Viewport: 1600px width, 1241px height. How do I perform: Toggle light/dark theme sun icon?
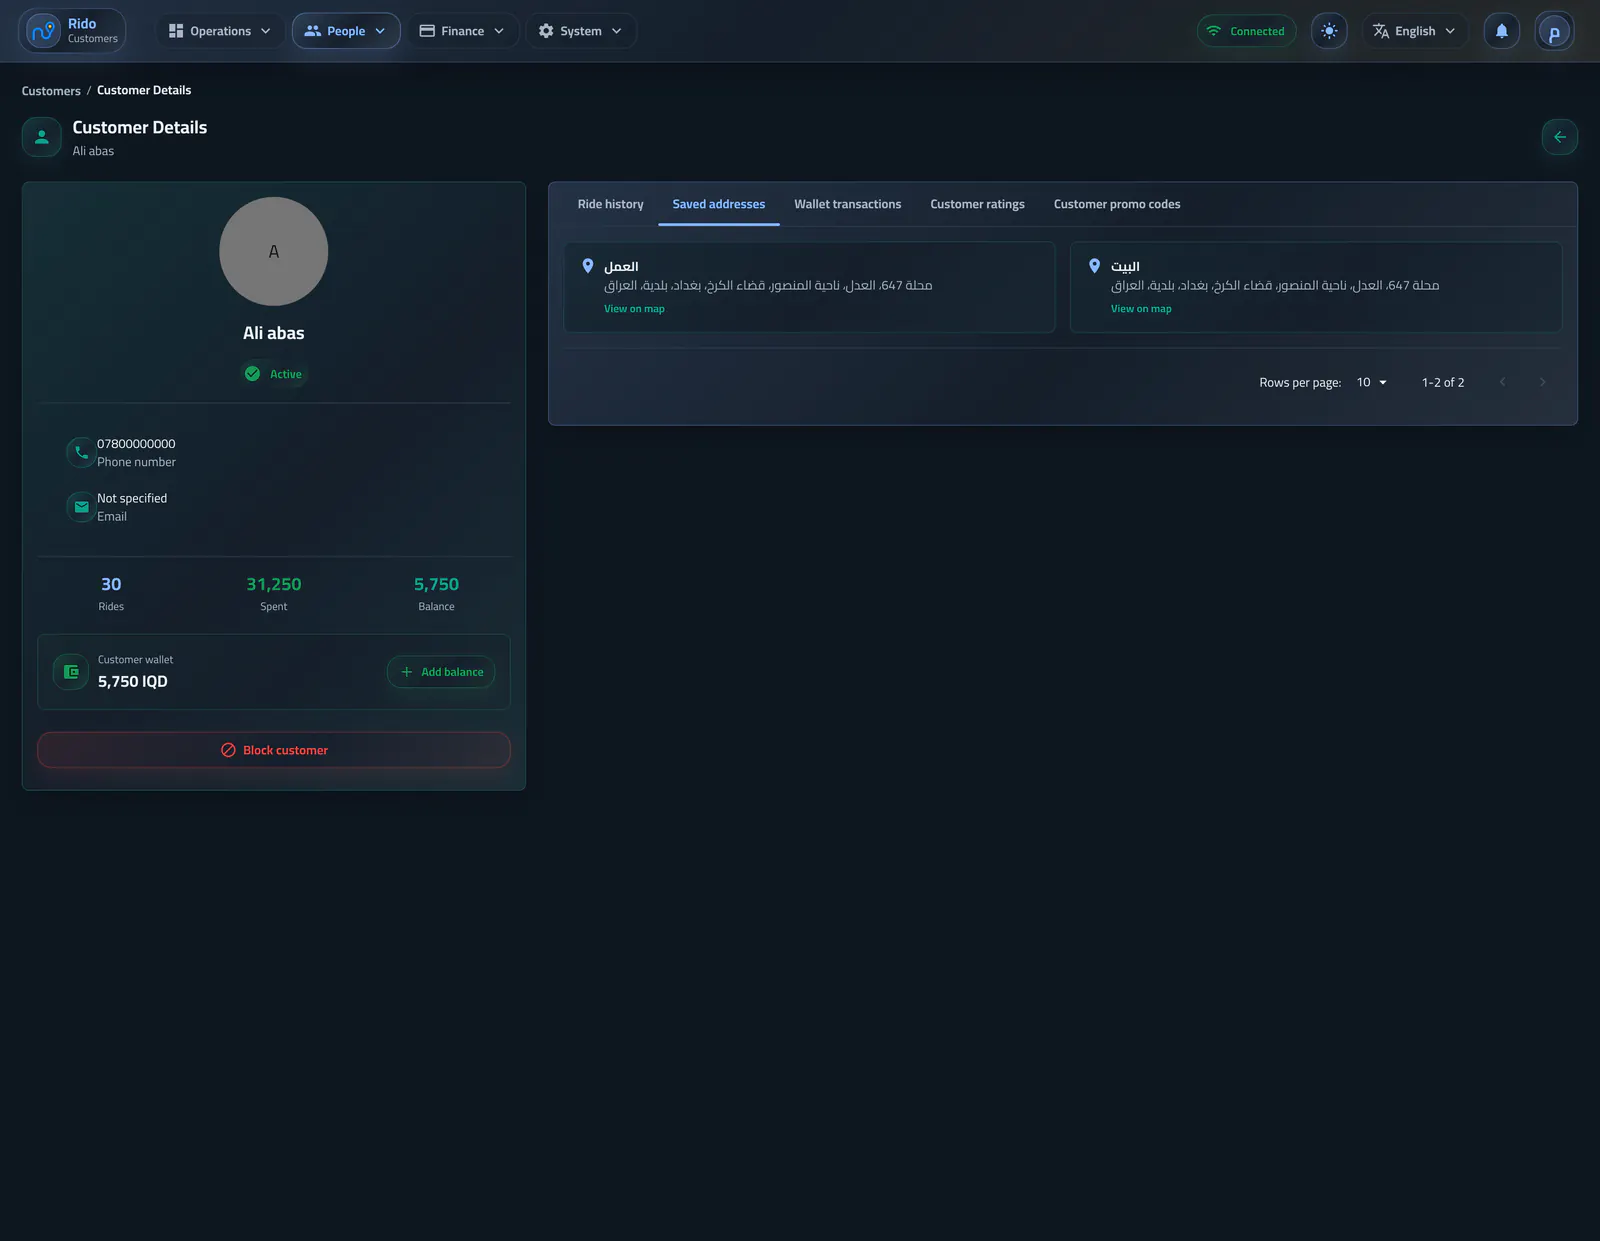1329,31
